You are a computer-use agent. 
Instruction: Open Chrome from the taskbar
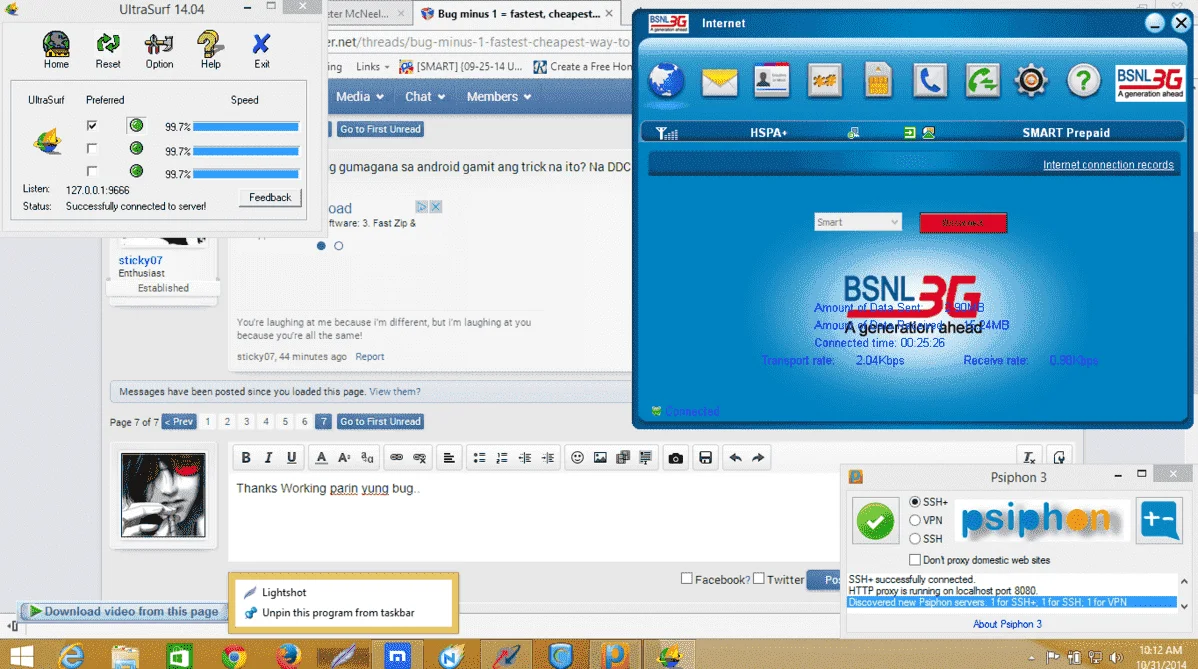234,656
